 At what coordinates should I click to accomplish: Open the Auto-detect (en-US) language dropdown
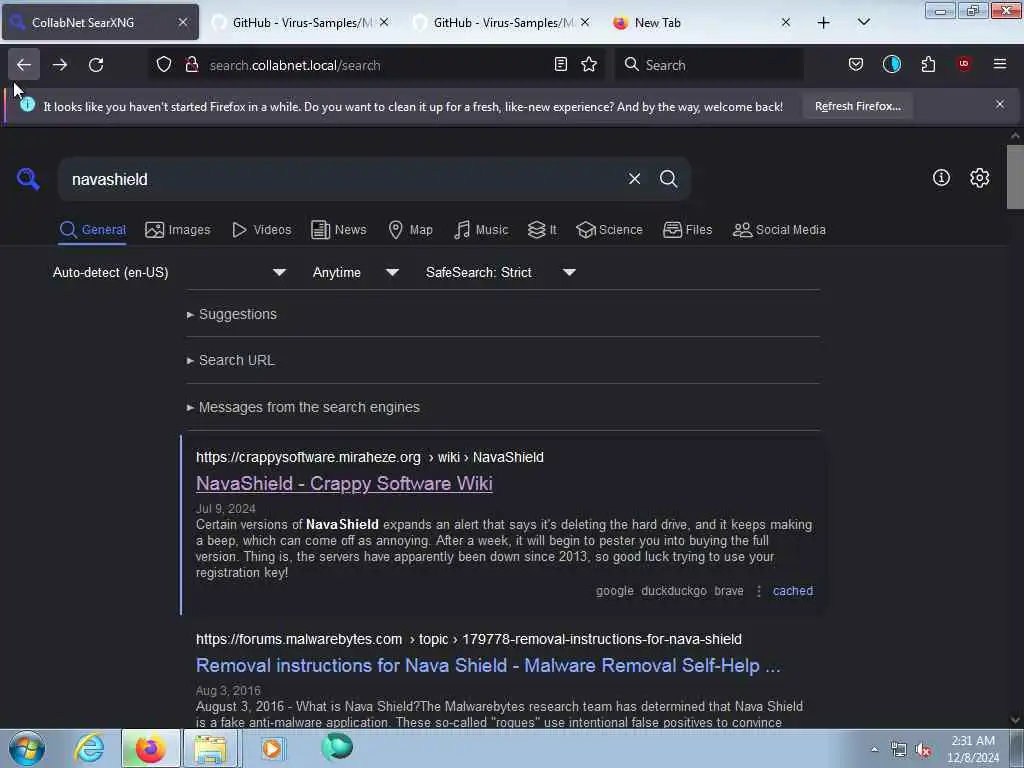tap(169, 272)
